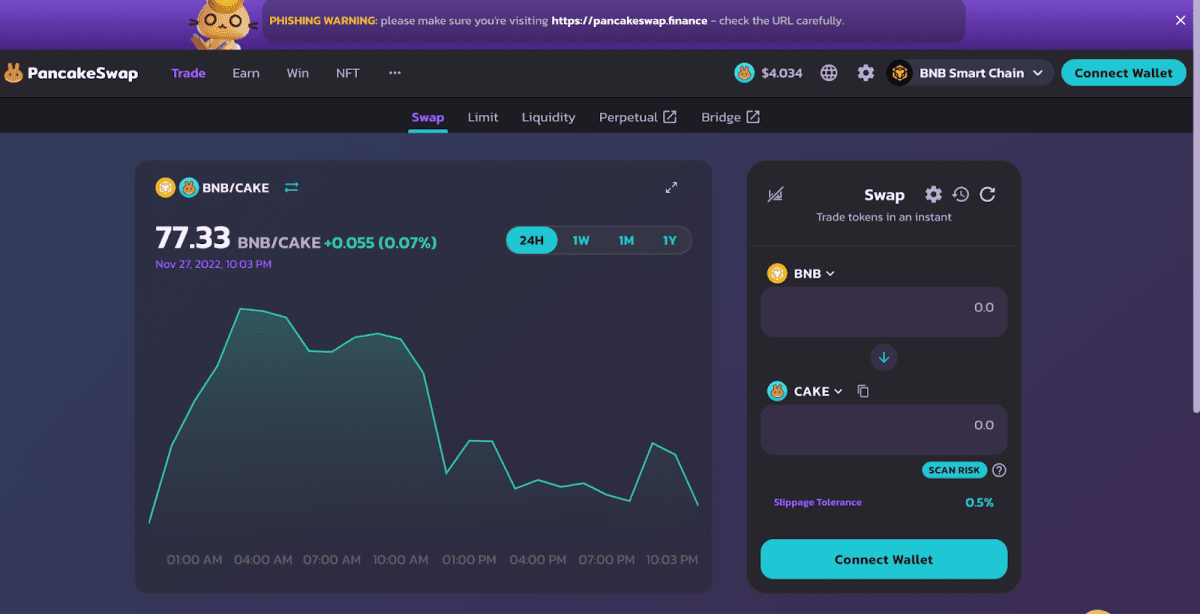Switch to the Swap tab

428,117
